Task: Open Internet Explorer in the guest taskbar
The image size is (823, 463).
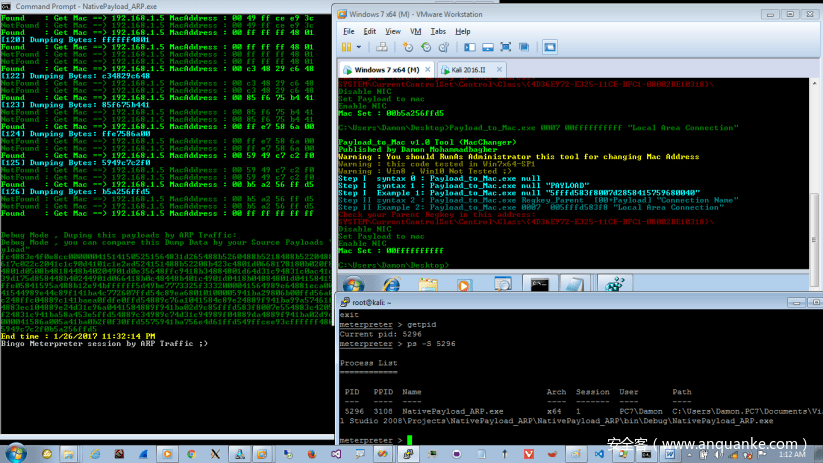Action: click(x=391, y=284)
